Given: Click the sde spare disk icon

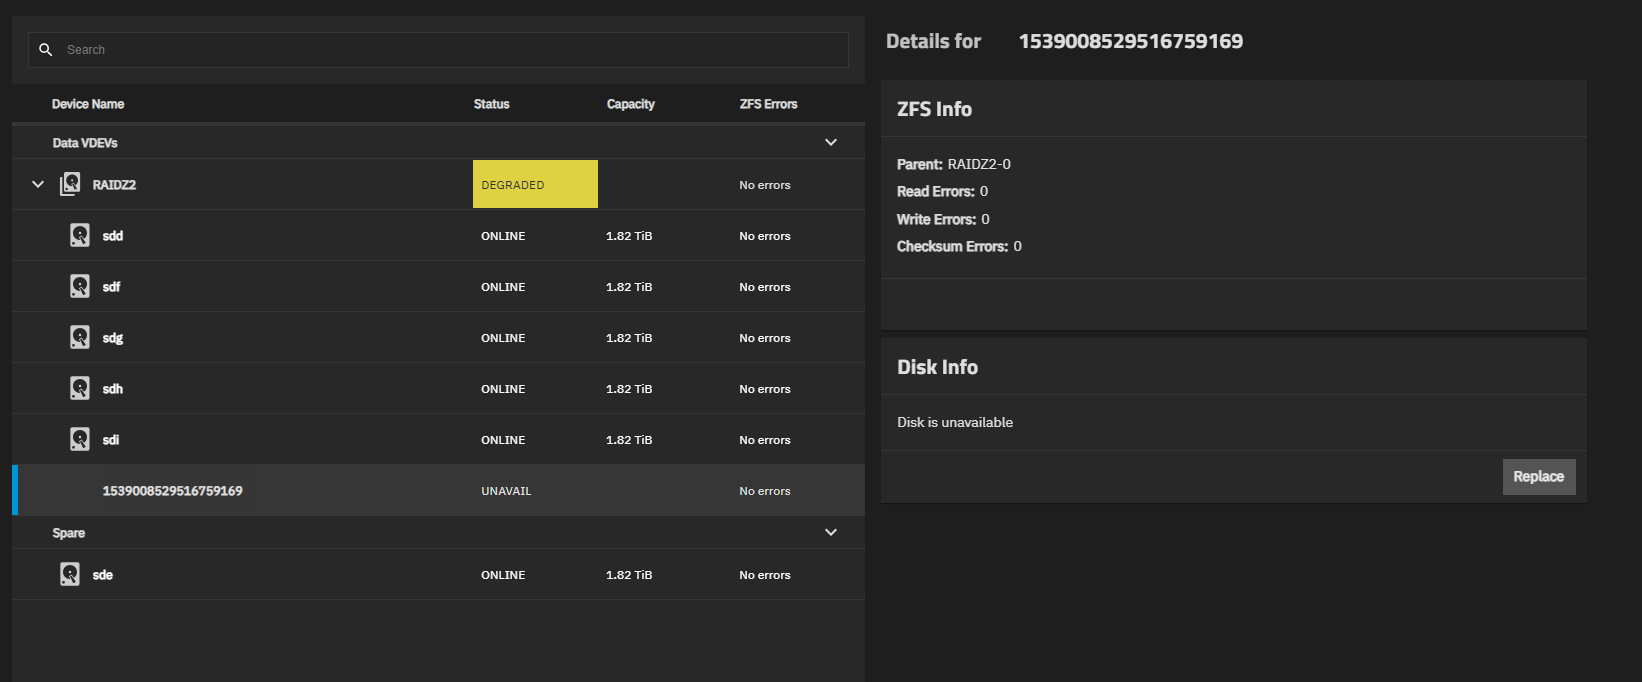Looking at the screenshot, I should pos(70,574).
